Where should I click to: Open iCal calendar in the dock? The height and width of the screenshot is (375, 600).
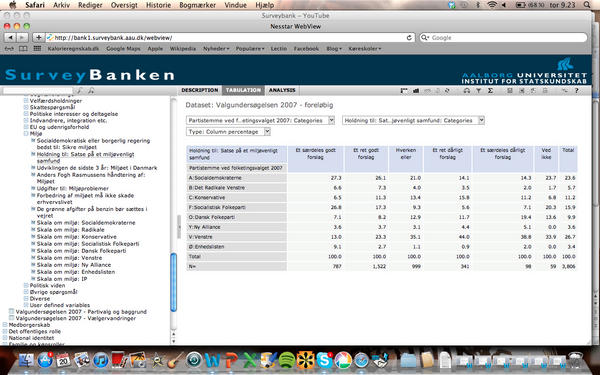coord(63,360)
